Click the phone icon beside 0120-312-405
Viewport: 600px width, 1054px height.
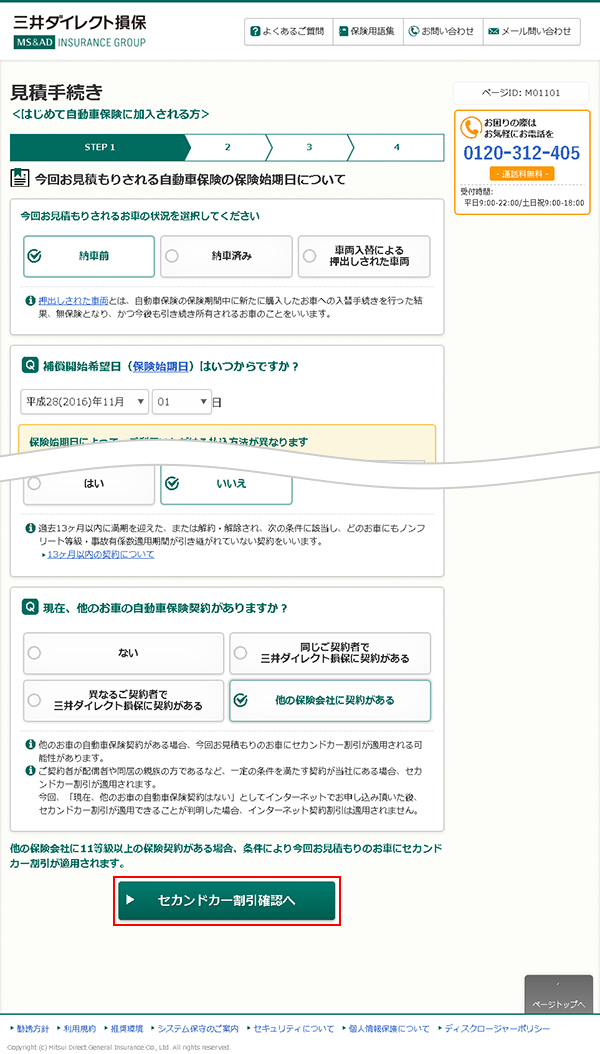[471, 128]
